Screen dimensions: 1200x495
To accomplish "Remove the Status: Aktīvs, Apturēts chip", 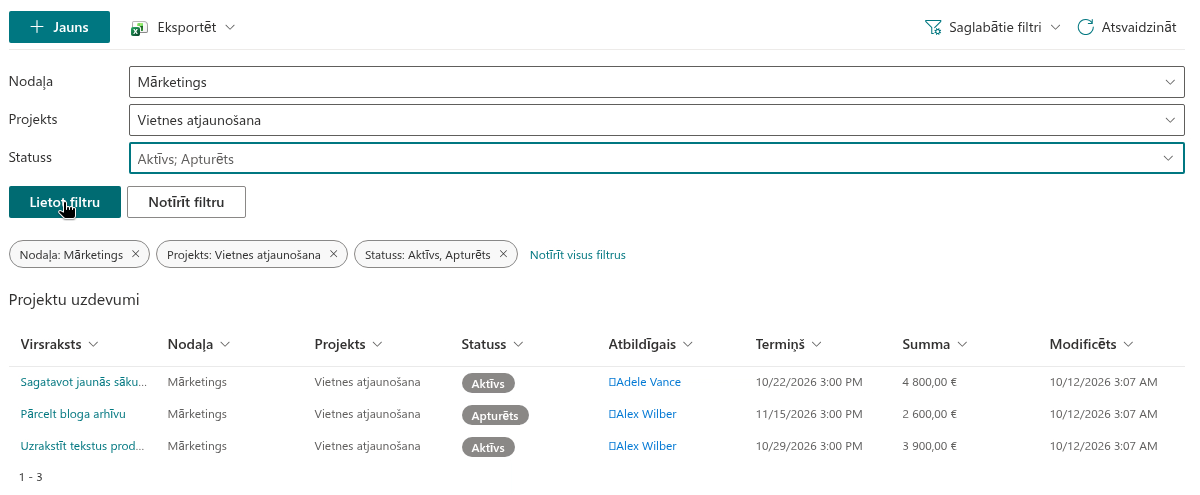I will coord(503,254).
